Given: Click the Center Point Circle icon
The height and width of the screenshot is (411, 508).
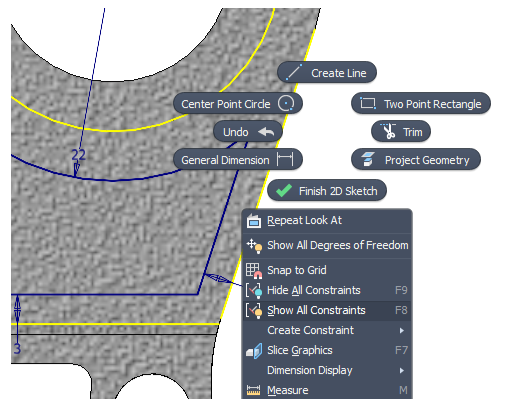Looking at the screenshot, I should point(286,103).
